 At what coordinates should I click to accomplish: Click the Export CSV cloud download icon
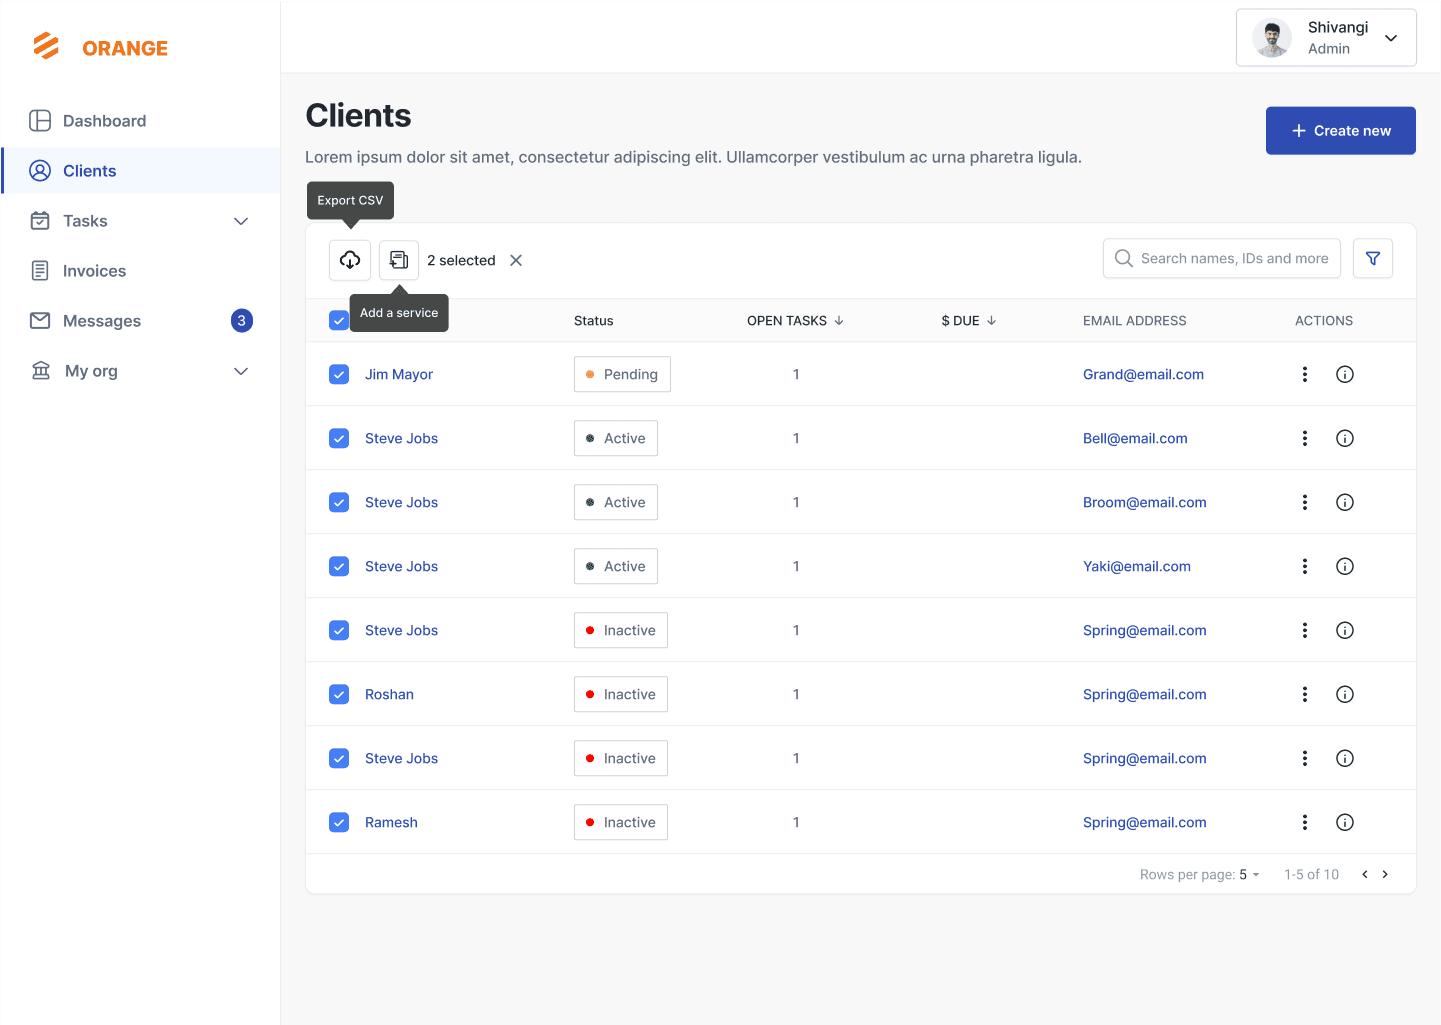[x=350, y=260]
